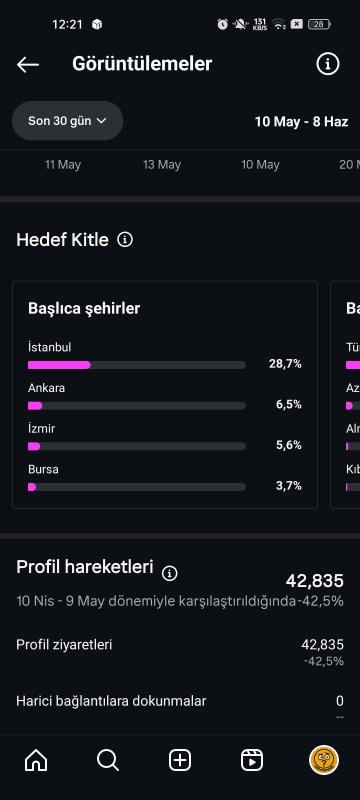The image size is (360, 800).
Task: Open the Home feed tab
Action: (36, 761)
